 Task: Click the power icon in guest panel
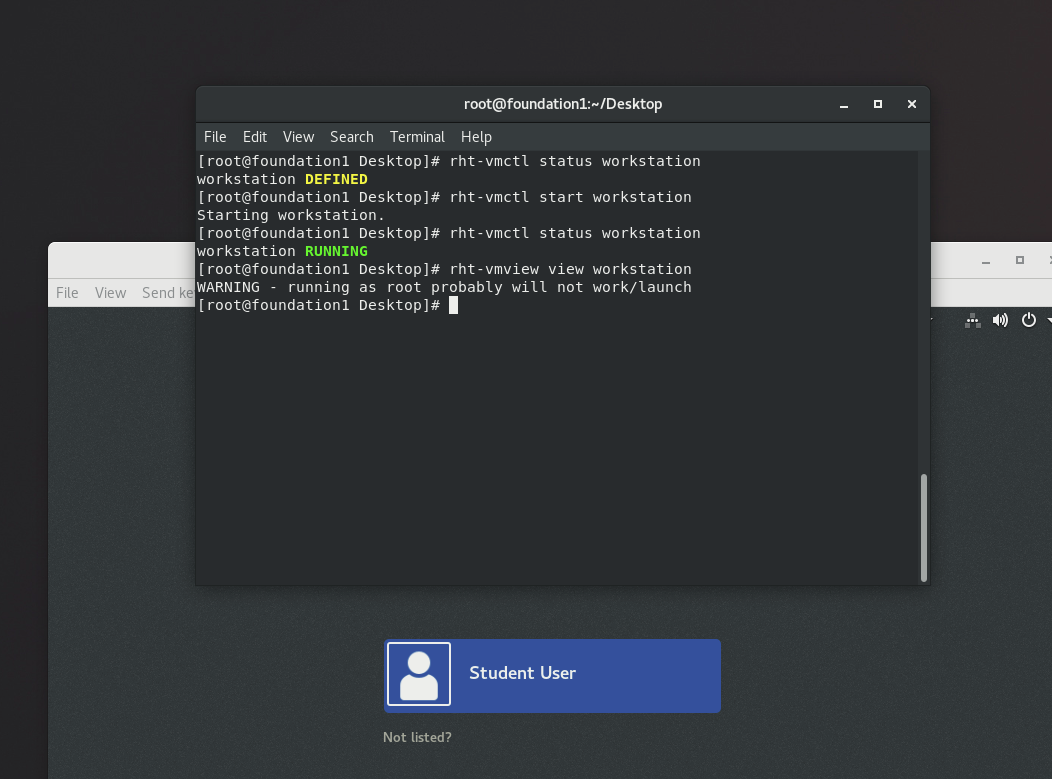tap(1028, 320)
